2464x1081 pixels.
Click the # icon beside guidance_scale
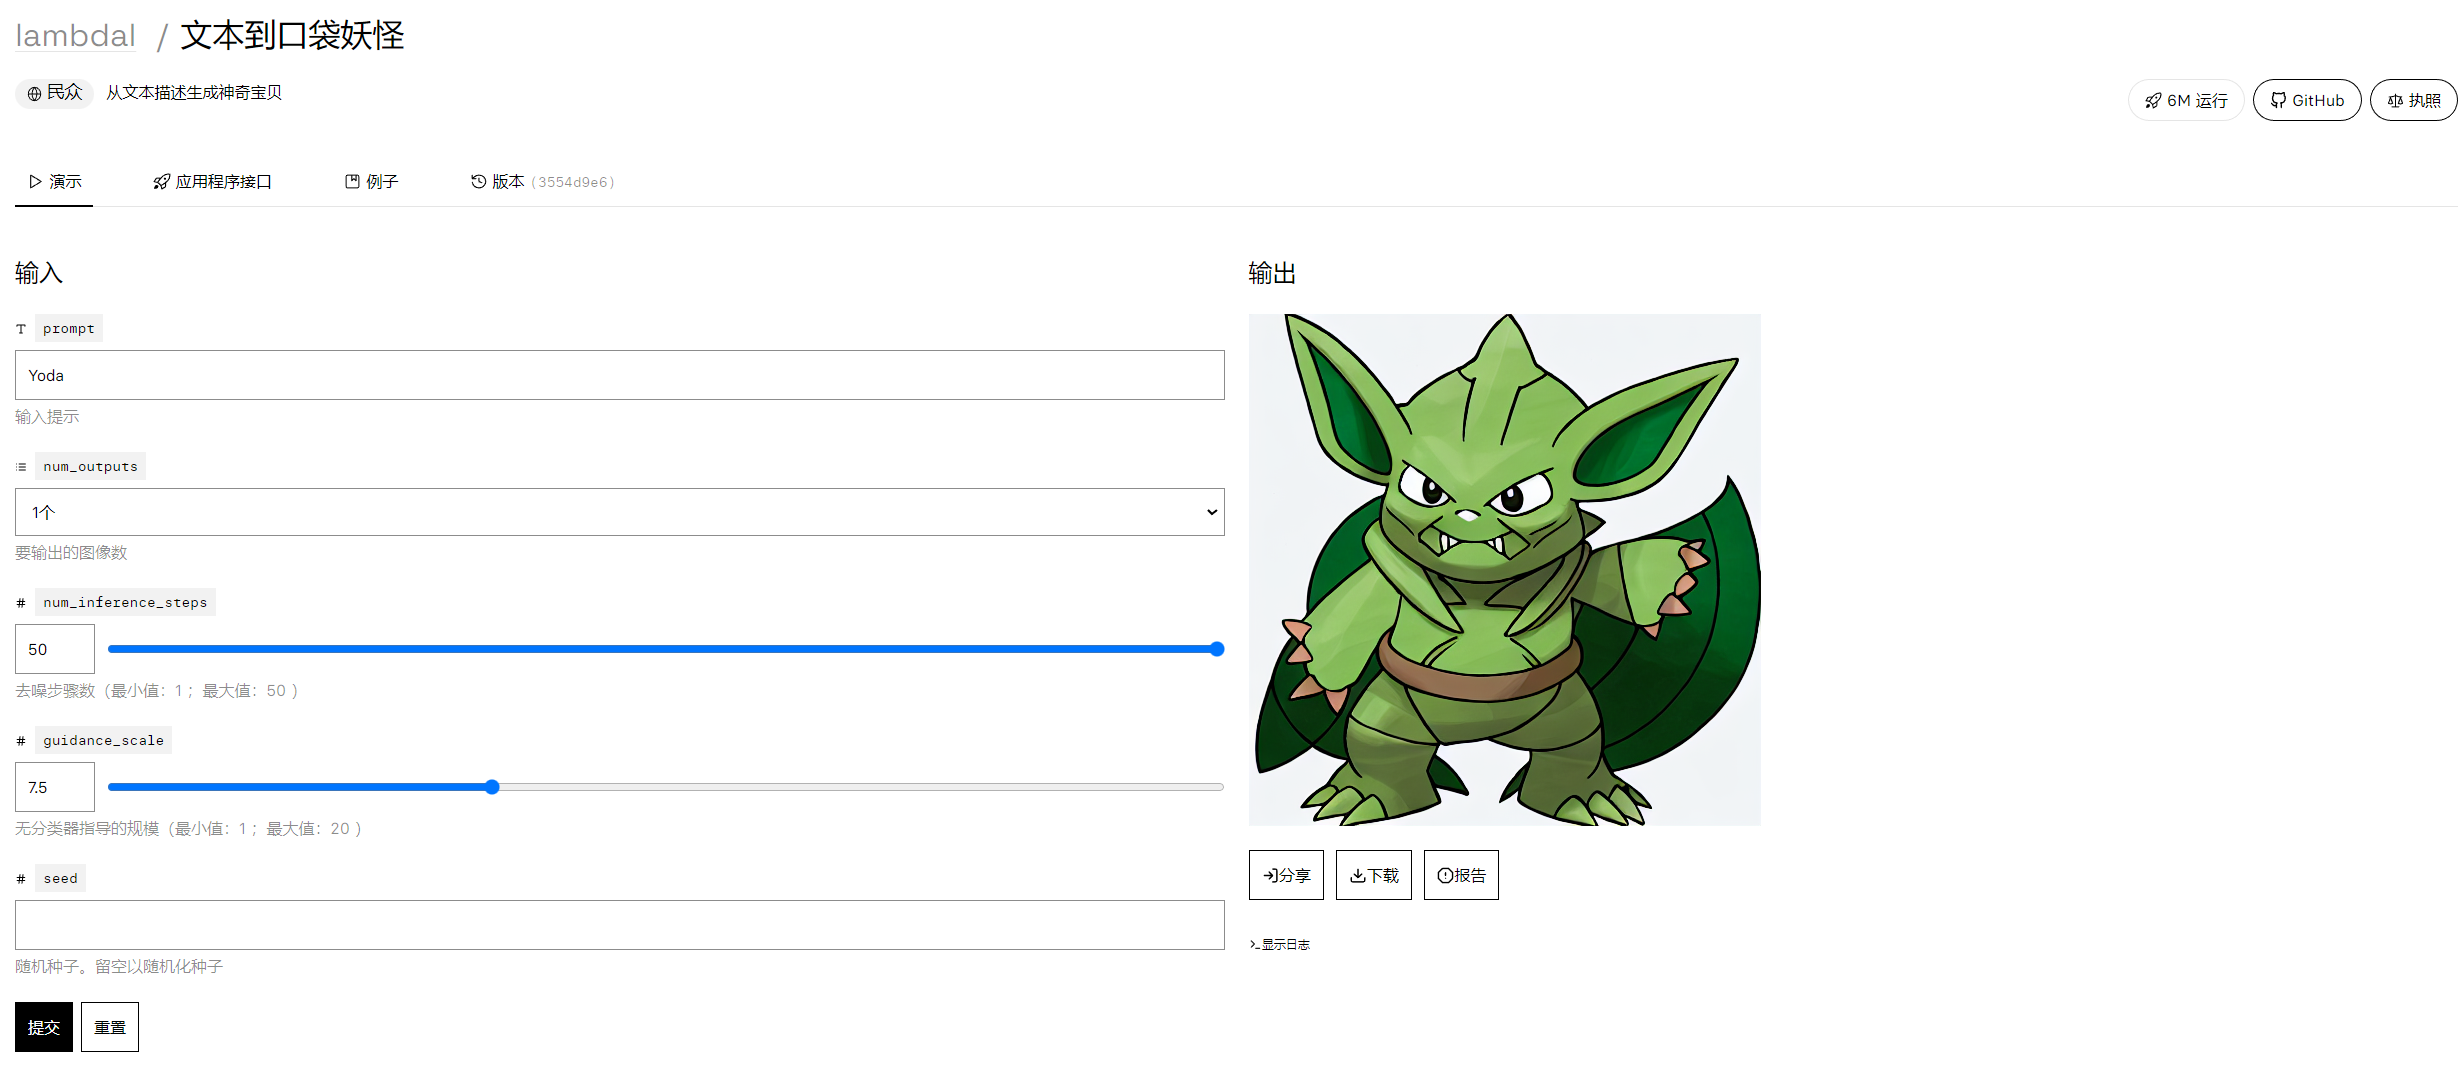[x=20, y=740]
